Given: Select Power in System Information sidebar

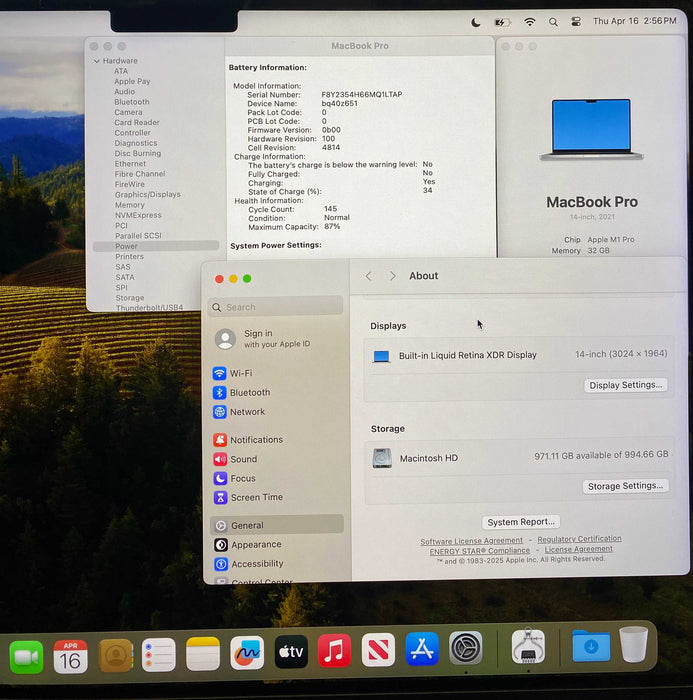Looking at the screenshot, I should click(156, 246).
